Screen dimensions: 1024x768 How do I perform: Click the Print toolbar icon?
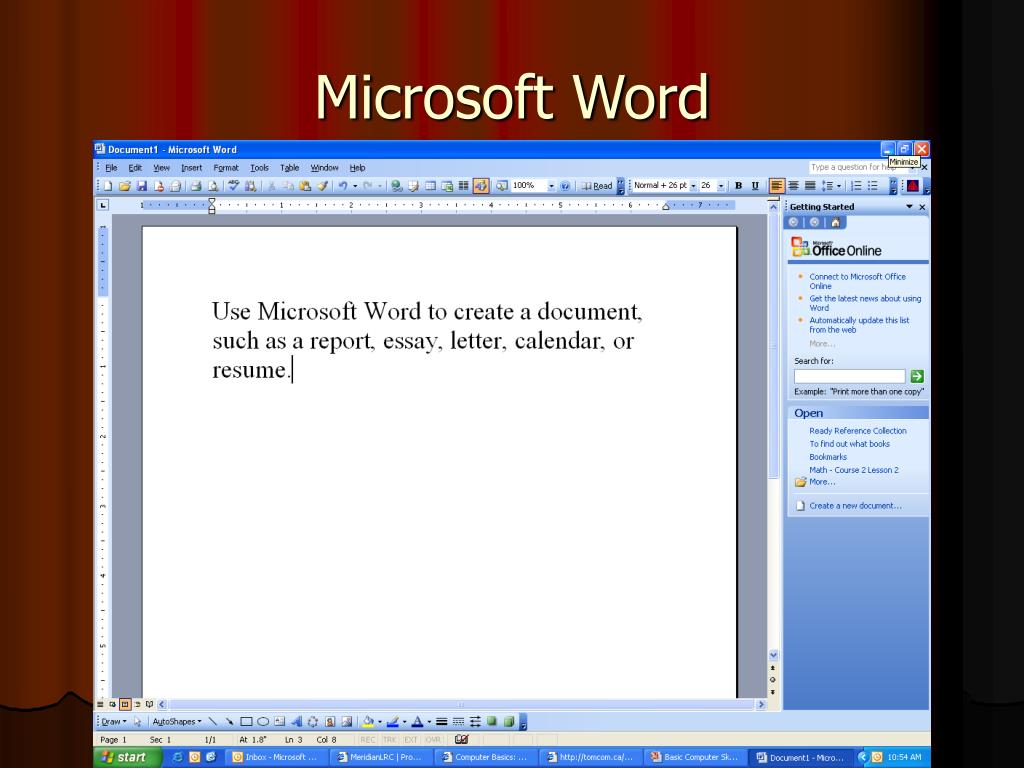(x=195, y=186)
